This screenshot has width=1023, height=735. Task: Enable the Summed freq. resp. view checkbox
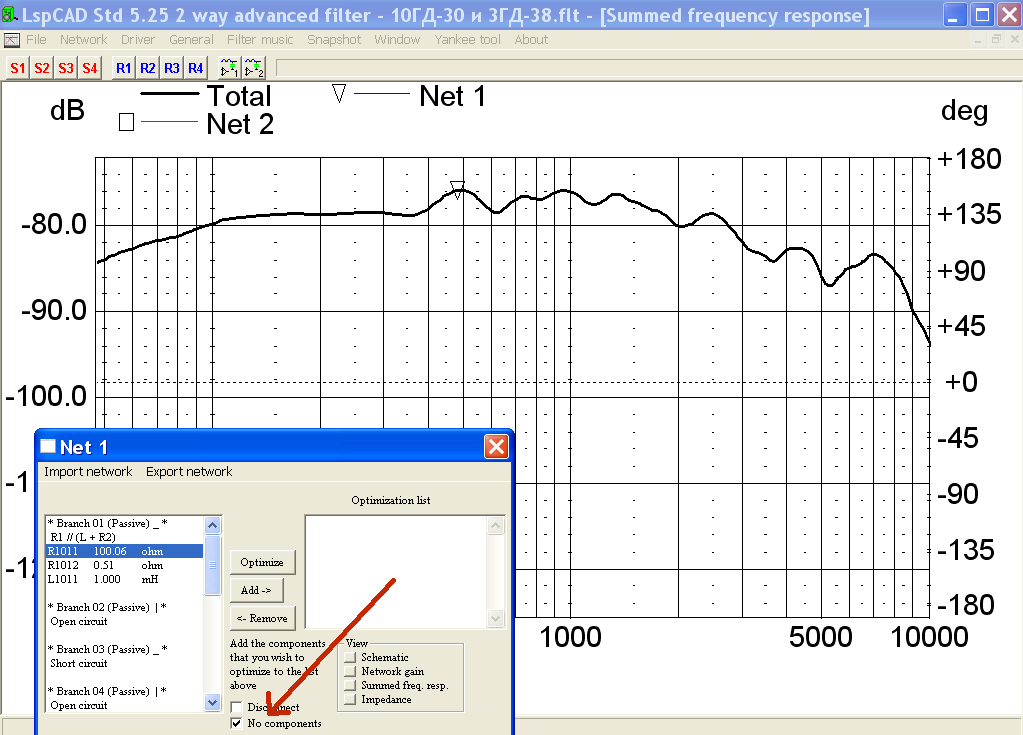pos(351,685)
